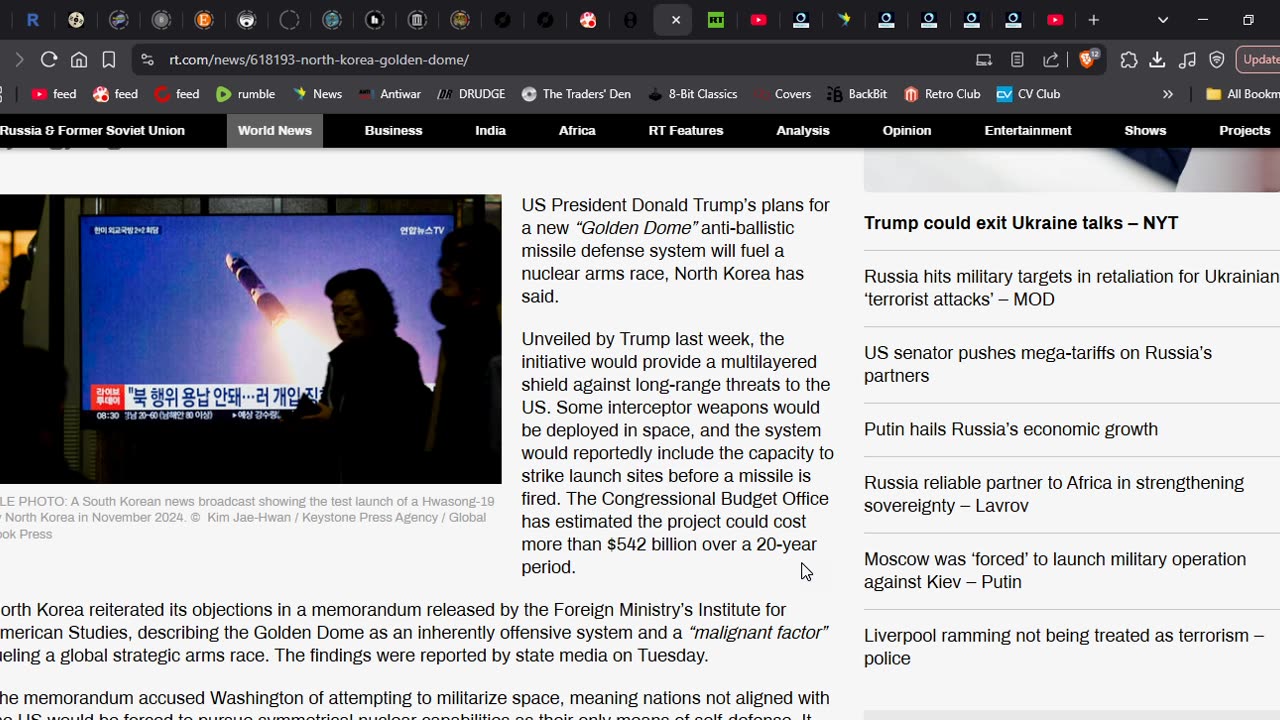Switch to the green RT tab
This screenshot has width=1280, height=720.
pos(716,20)
